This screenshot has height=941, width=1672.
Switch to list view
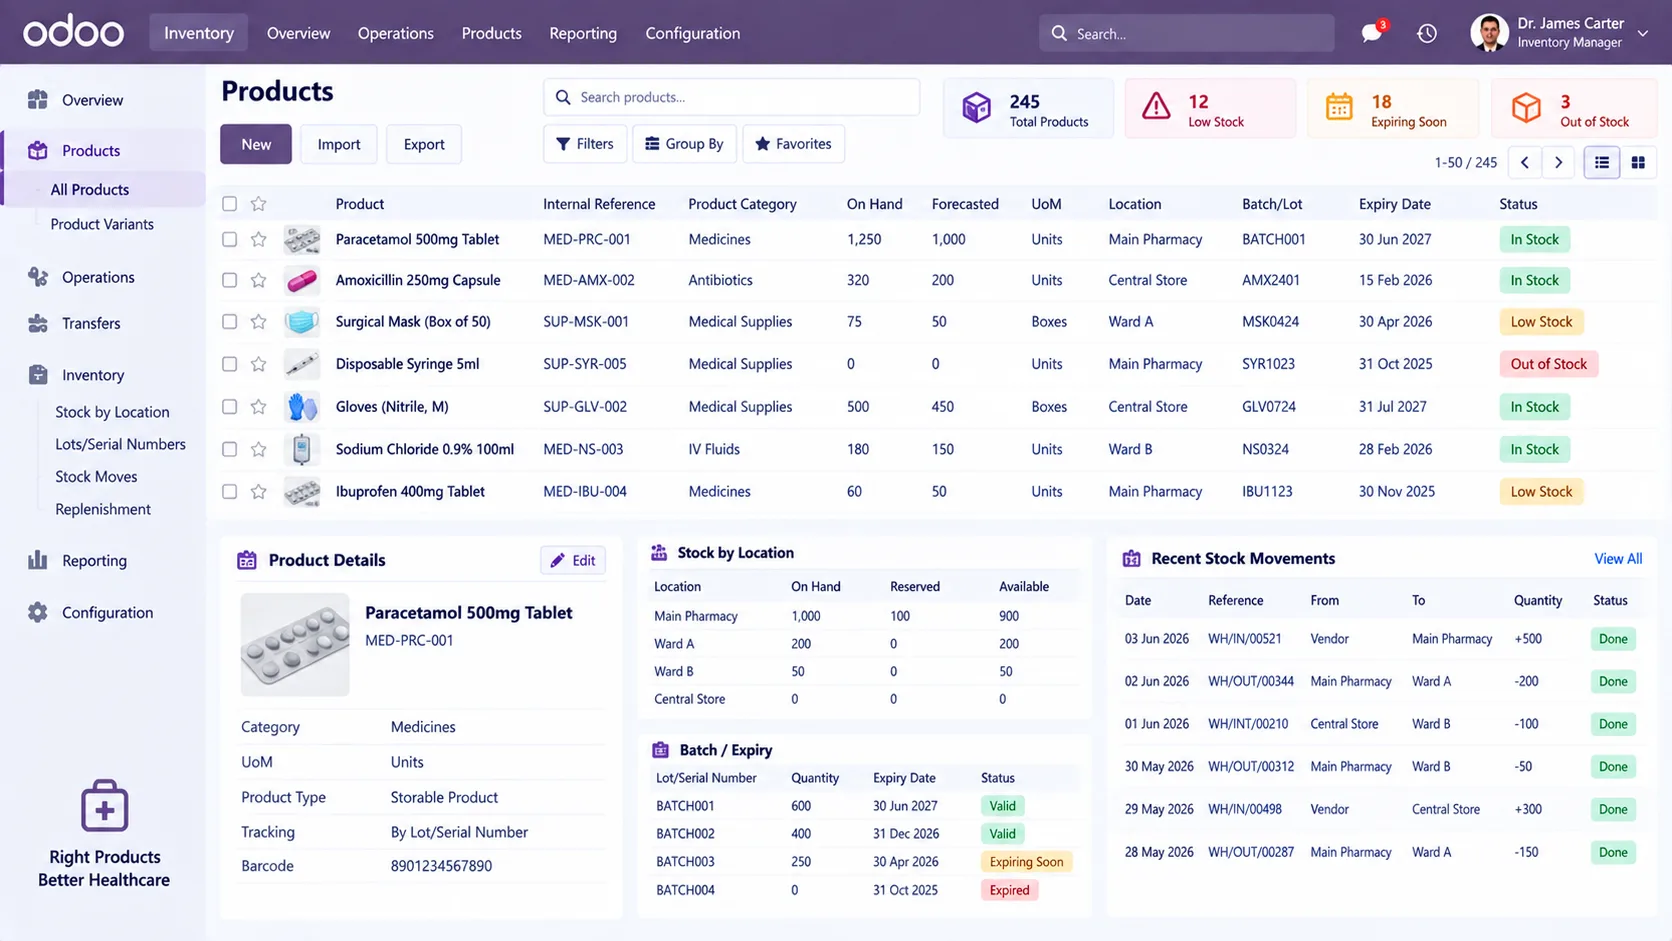pos(1601,162)
